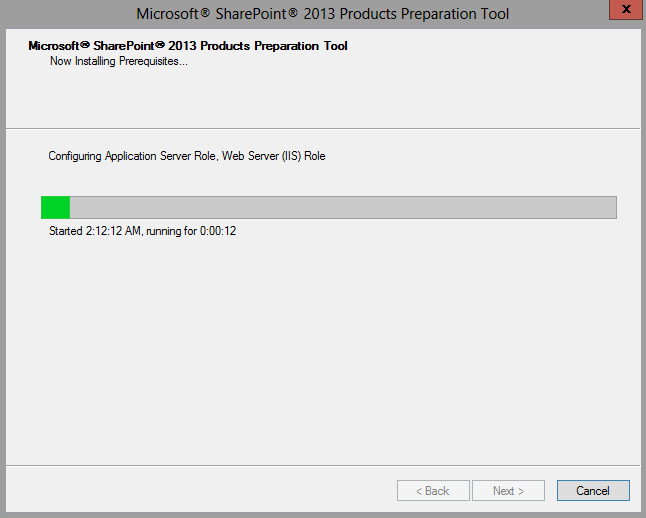Click the disabled Back button
This screenshot has width=646, height=518.
433,490
